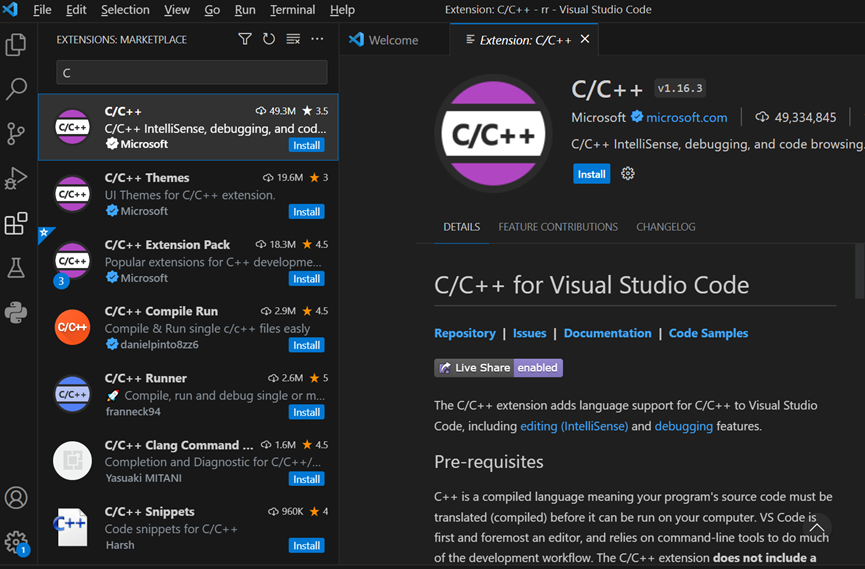The image size is (865, 569).
Task: Open the Changelog tab
Action: point(666,227)
